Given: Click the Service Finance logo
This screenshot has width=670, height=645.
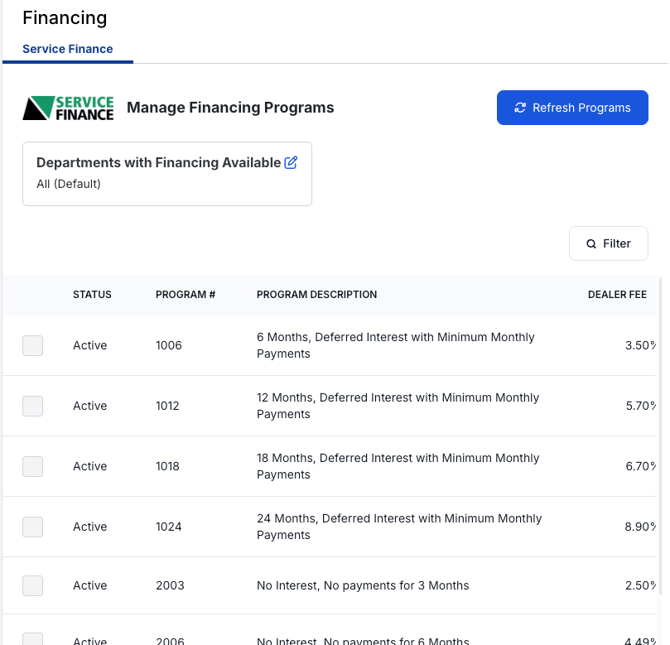Looking at the screenshot, I should (x=68, y=108).
